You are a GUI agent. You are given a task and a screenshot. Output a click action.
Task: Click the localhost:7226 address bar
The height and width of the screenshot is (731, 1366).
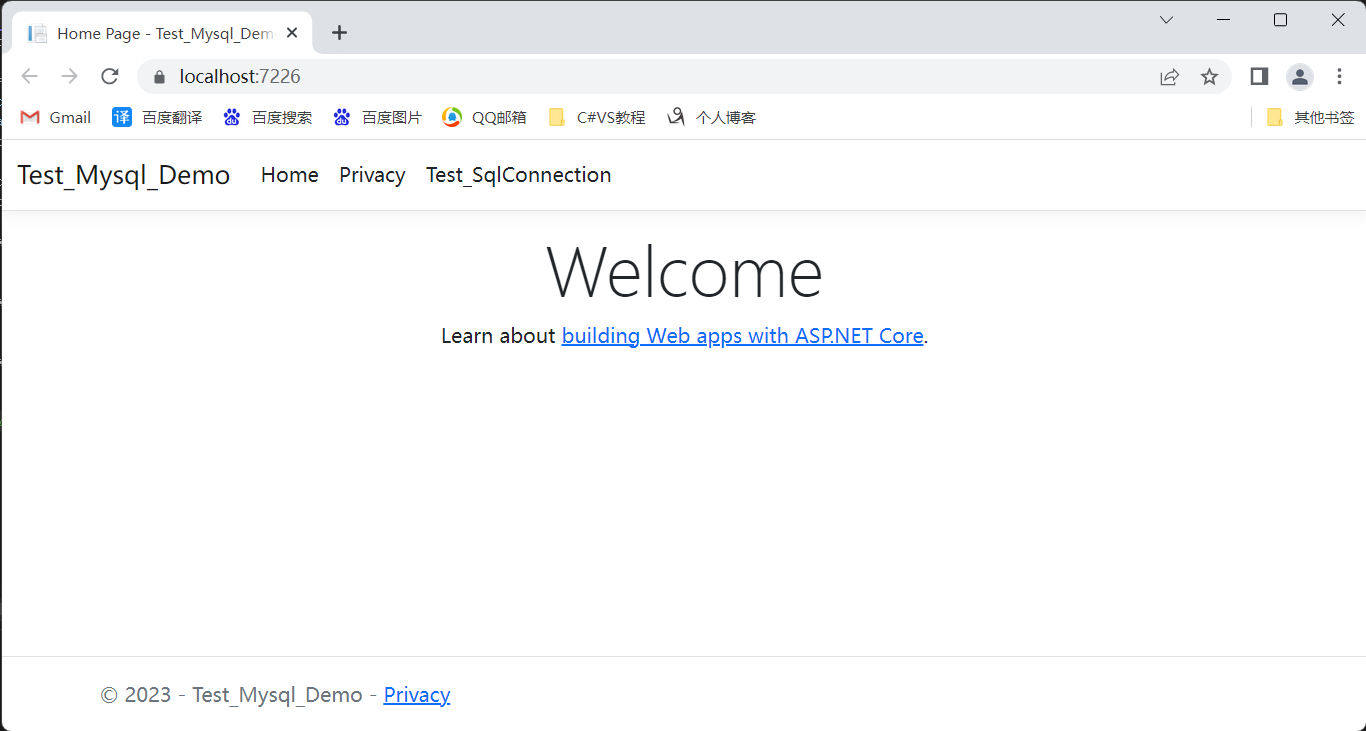(600, 77)
